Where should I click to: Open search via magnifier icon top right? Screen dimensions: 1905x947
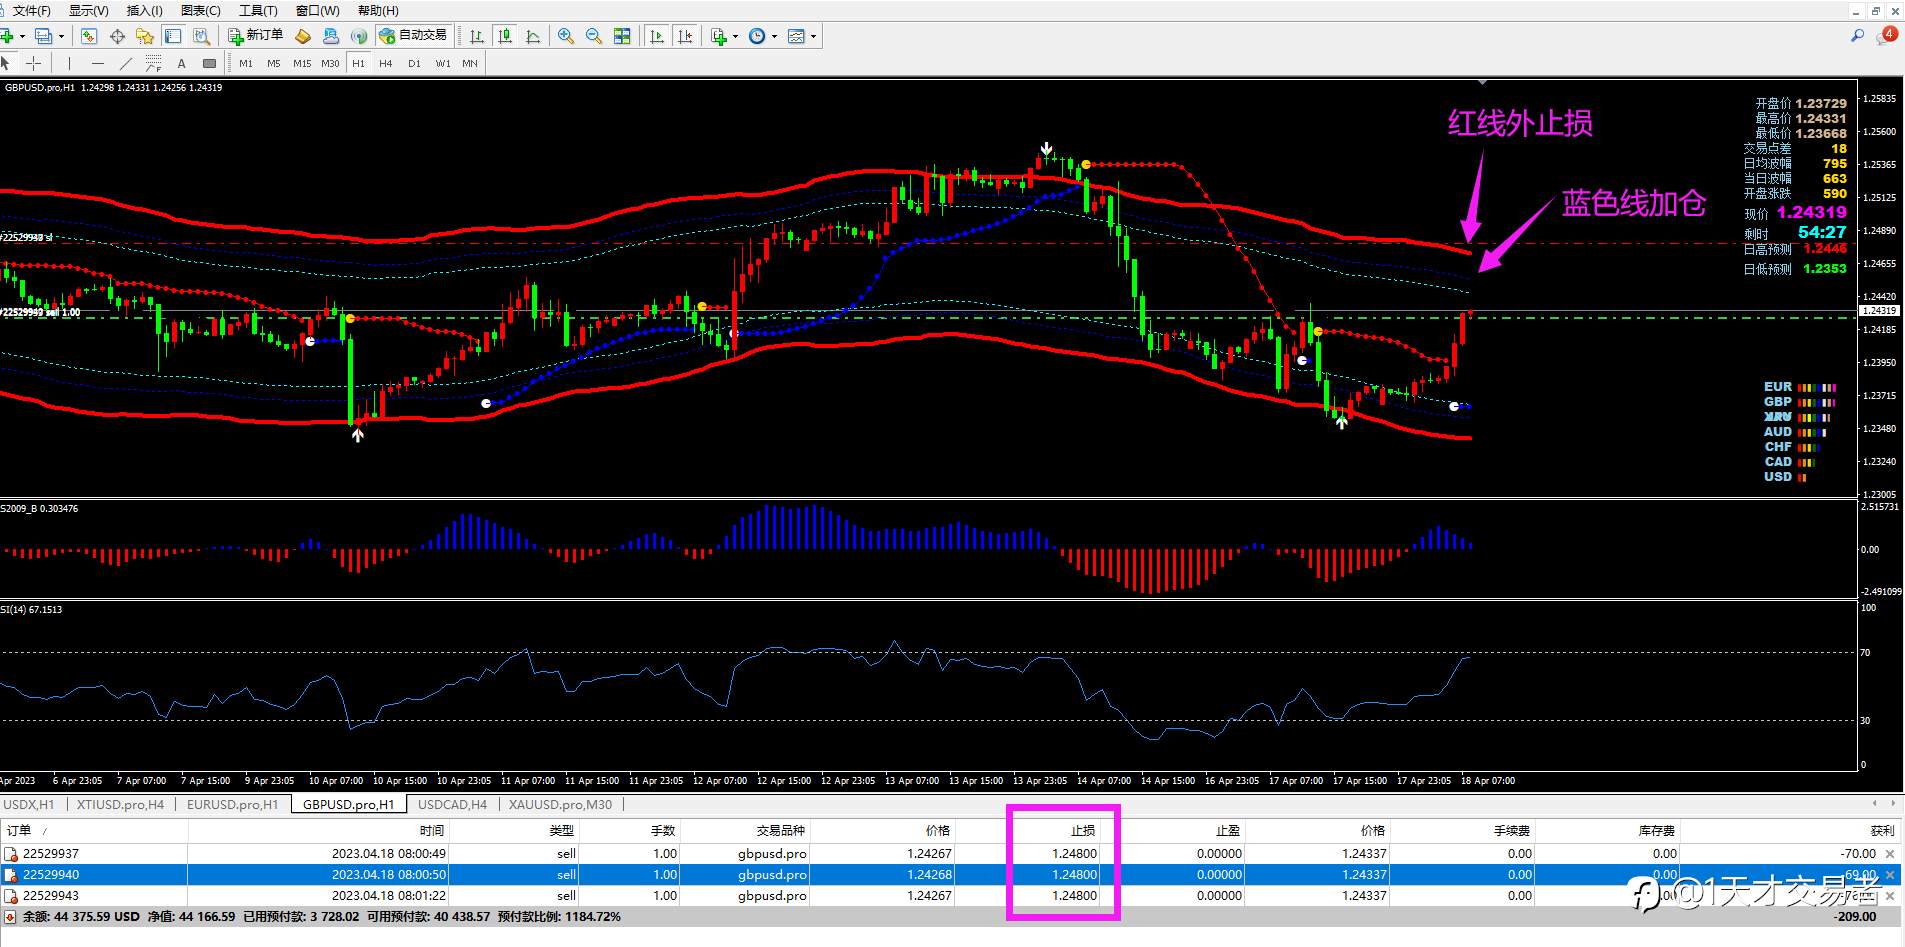pyautogui.click(x=1857, y=35)
